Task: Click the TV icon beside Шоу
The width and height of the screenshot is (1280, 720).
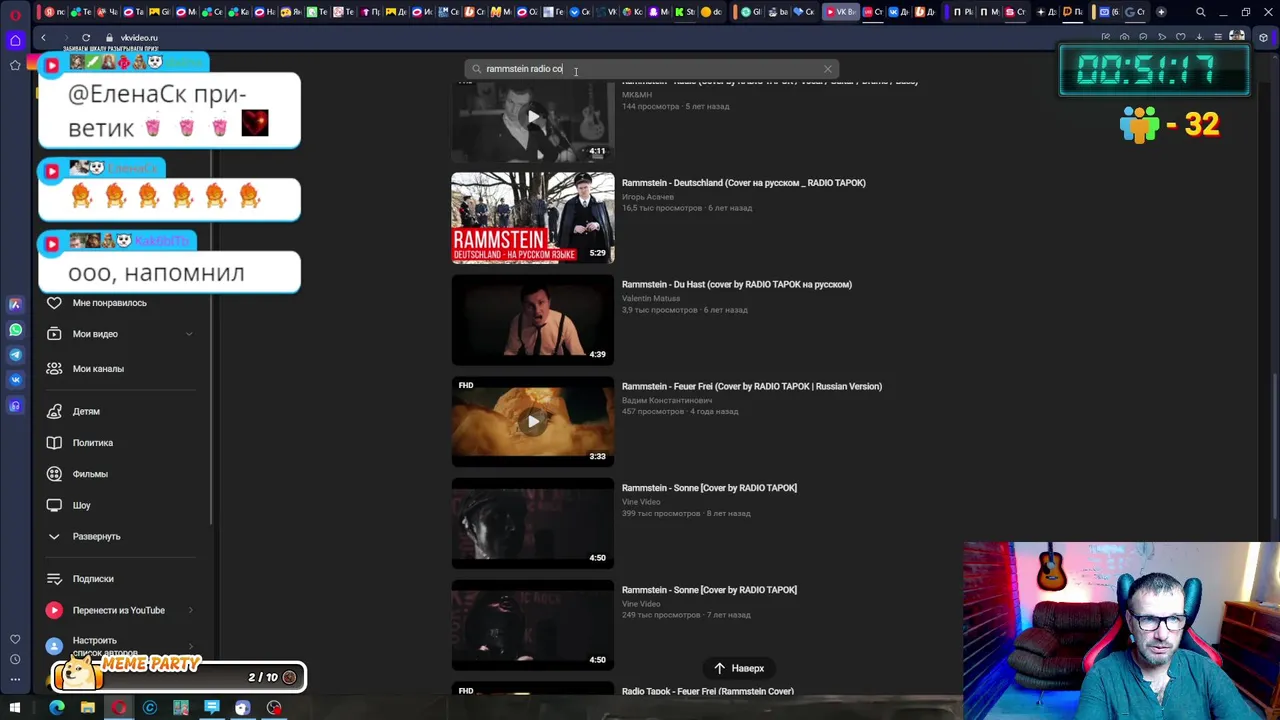Action: click(54, 505)
